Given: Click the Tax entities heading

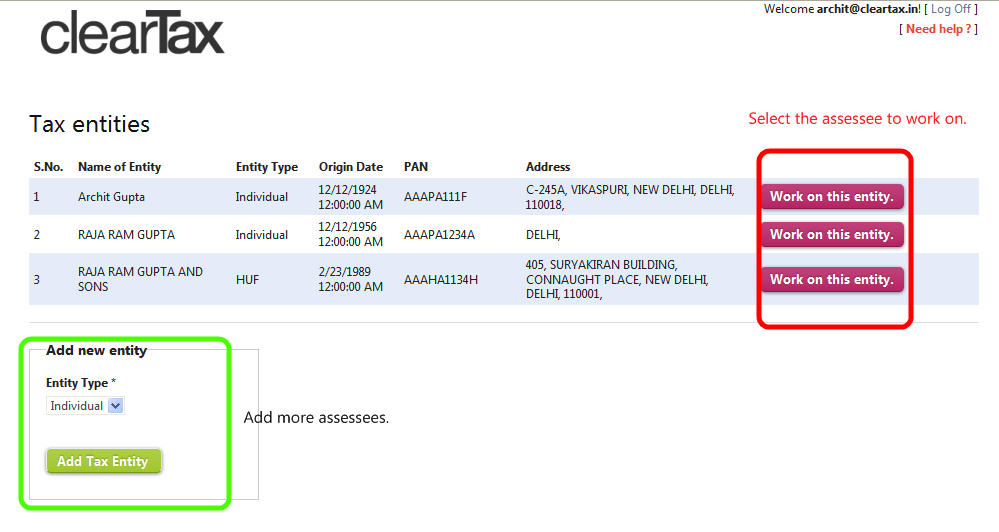Looking at the screenshot, I should (x=90, y=124).
